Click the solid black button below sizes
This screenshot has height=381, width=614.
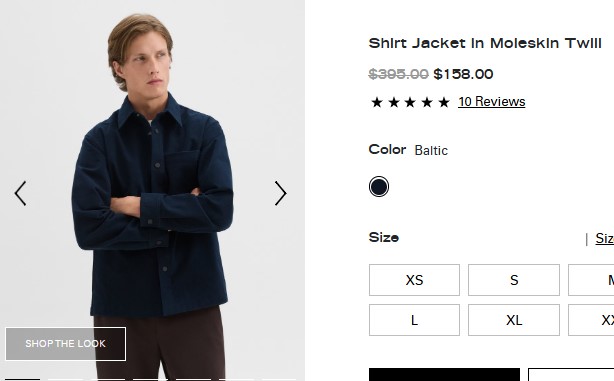click(444, 374)
